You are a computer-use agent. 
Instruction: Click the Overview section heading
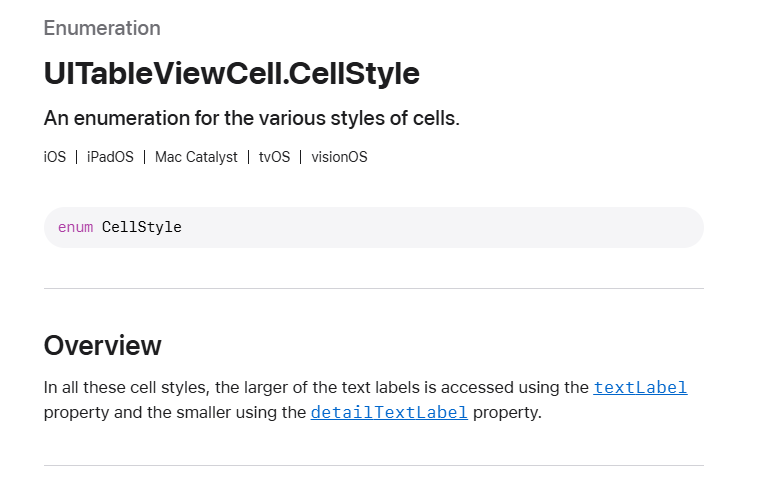pos(103,346)
